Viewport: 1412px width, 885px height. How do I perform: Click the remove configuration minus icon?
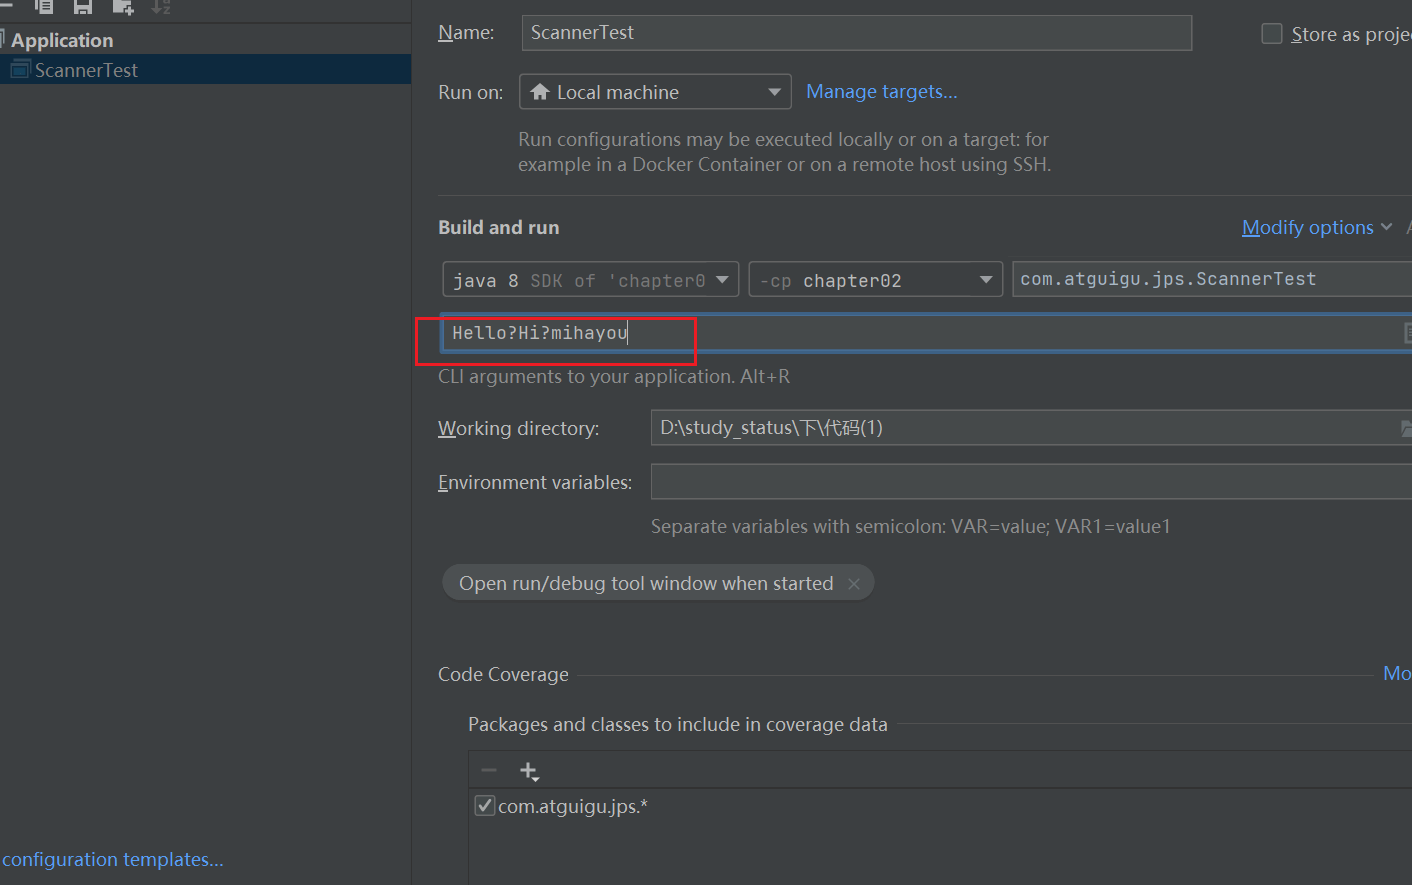6,5
